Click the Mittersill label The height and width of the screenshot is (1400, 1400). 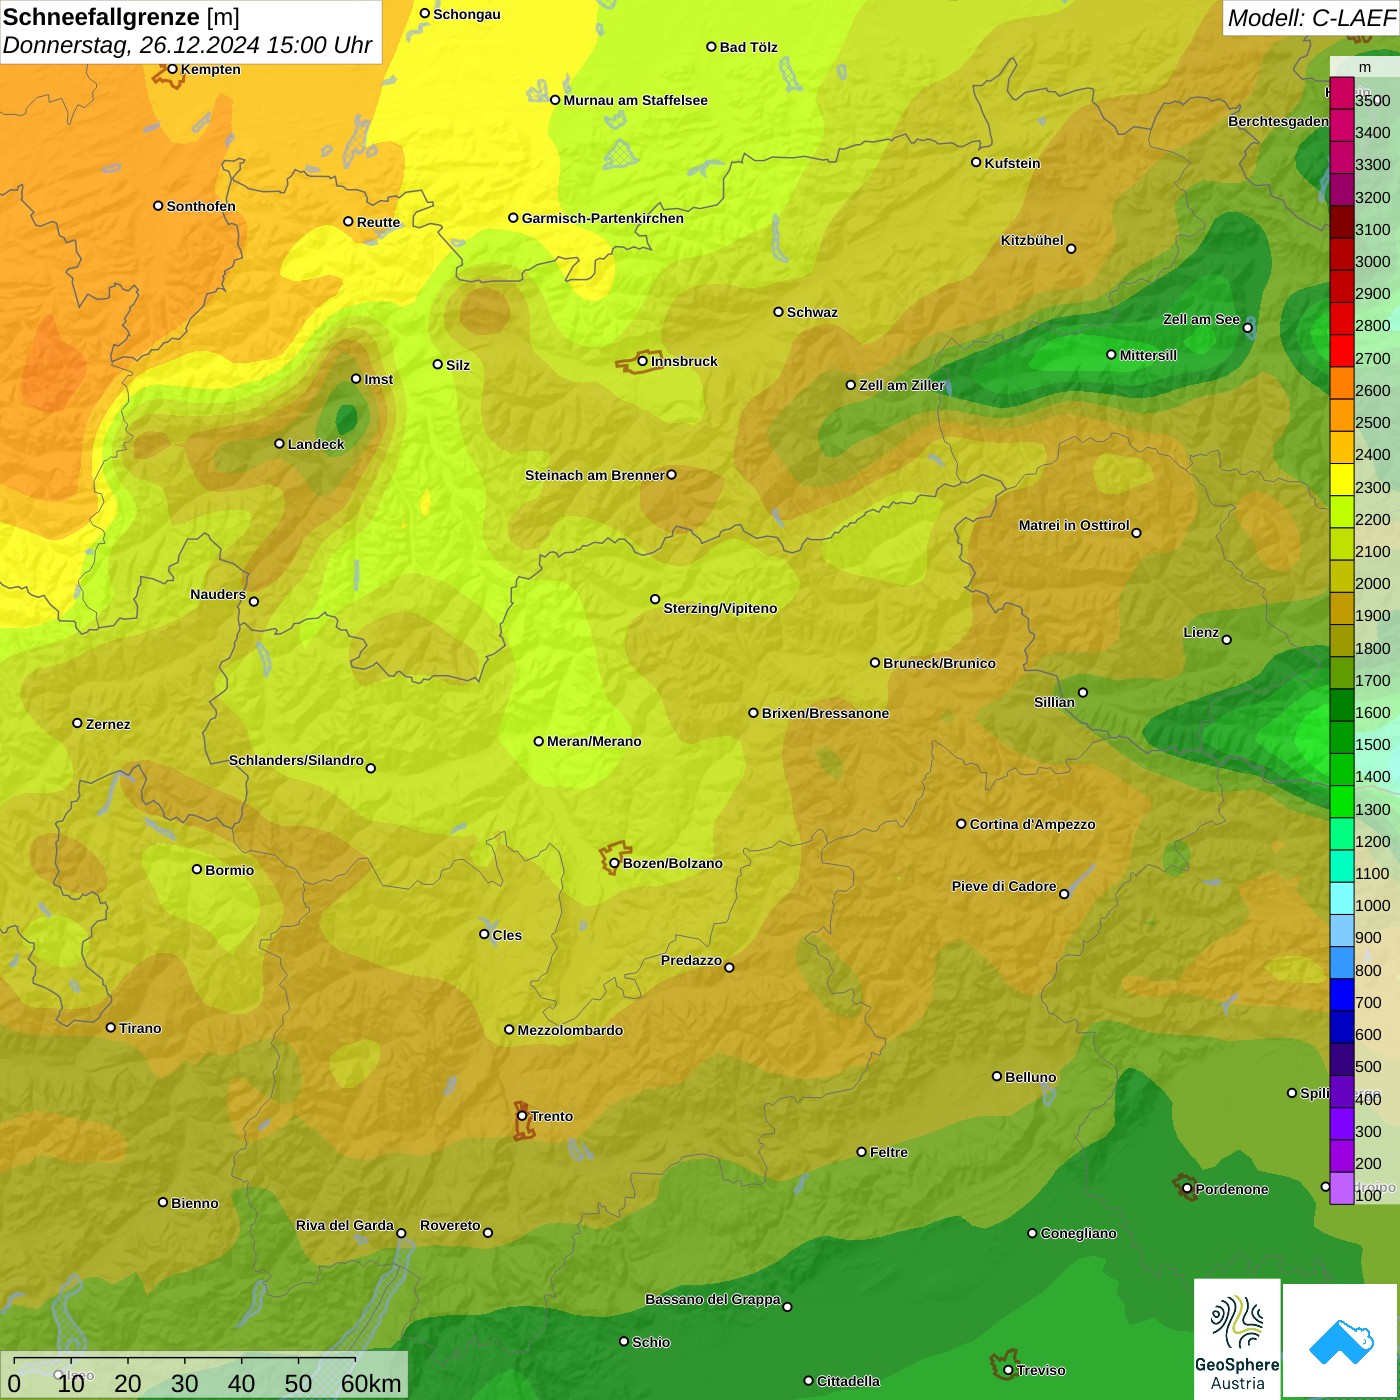tap(1148, 355)
